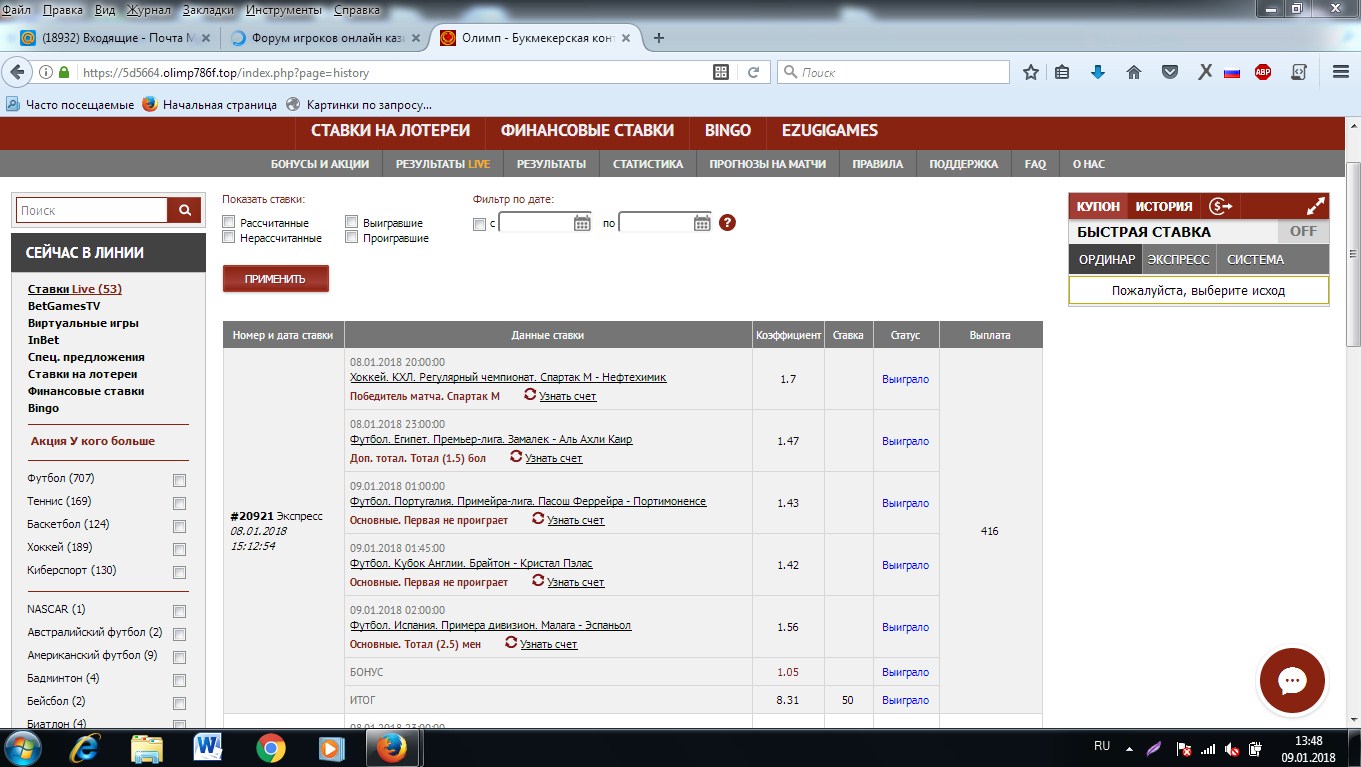Refresh score icon for Замалек - Аль Ахли Каир
This screenshot has width=1361, height=767.
516,457
